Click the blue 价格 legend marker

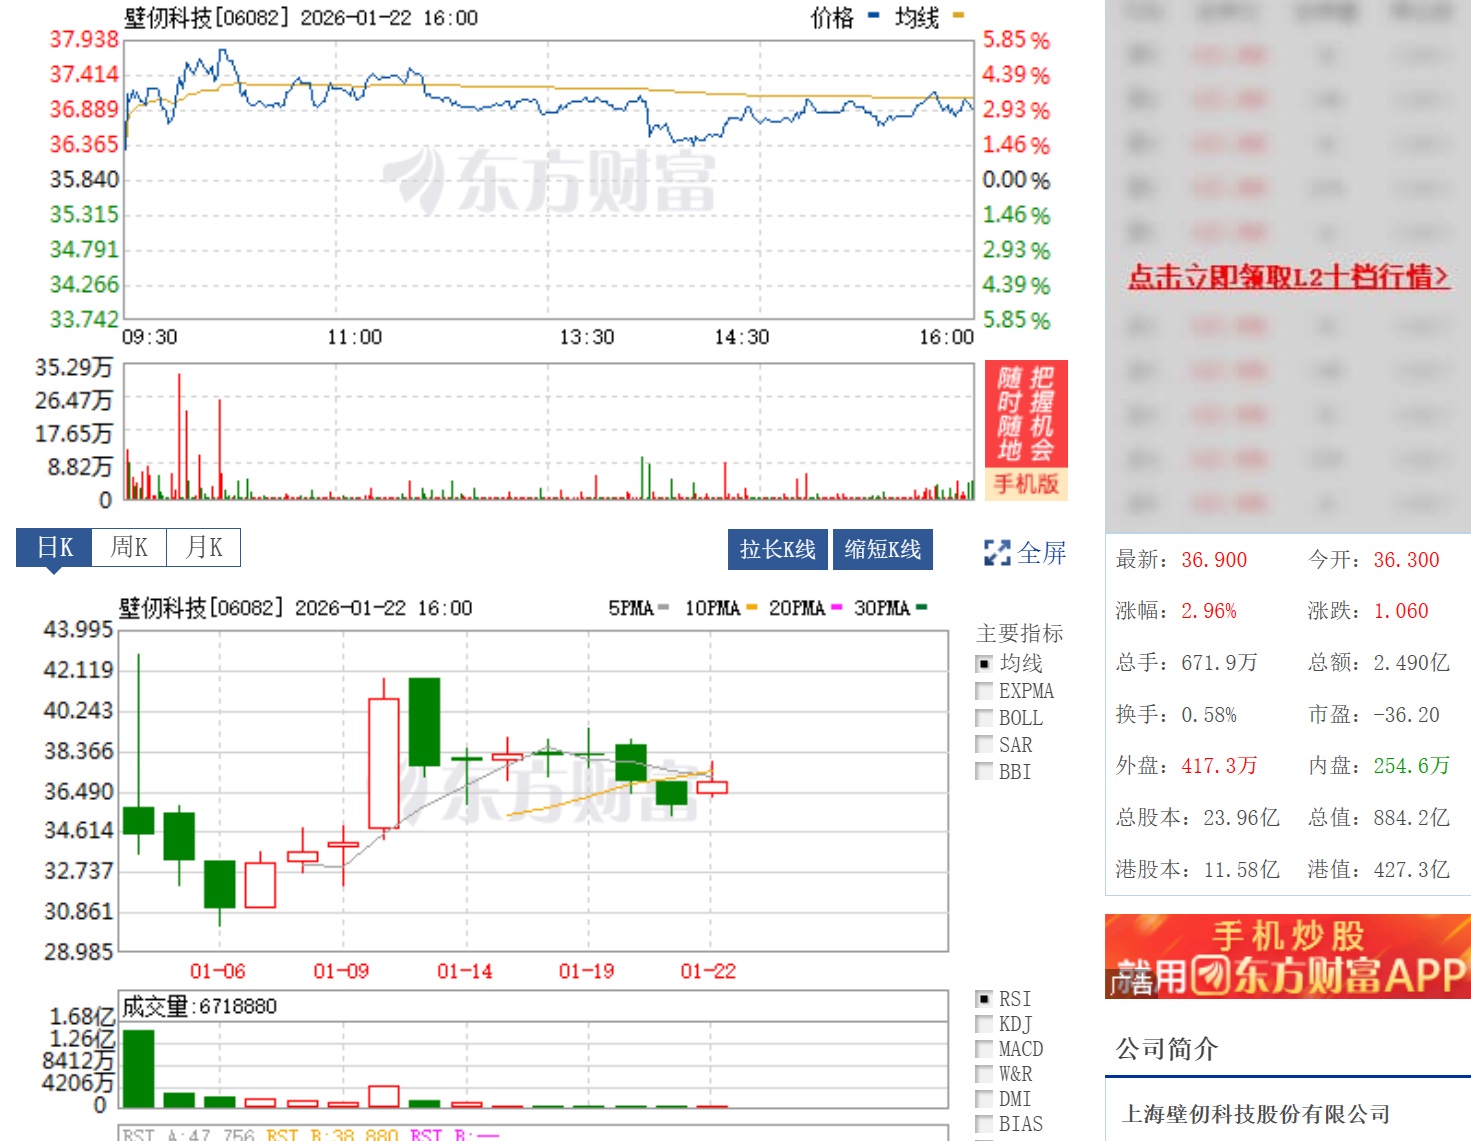tap(874, 16)
